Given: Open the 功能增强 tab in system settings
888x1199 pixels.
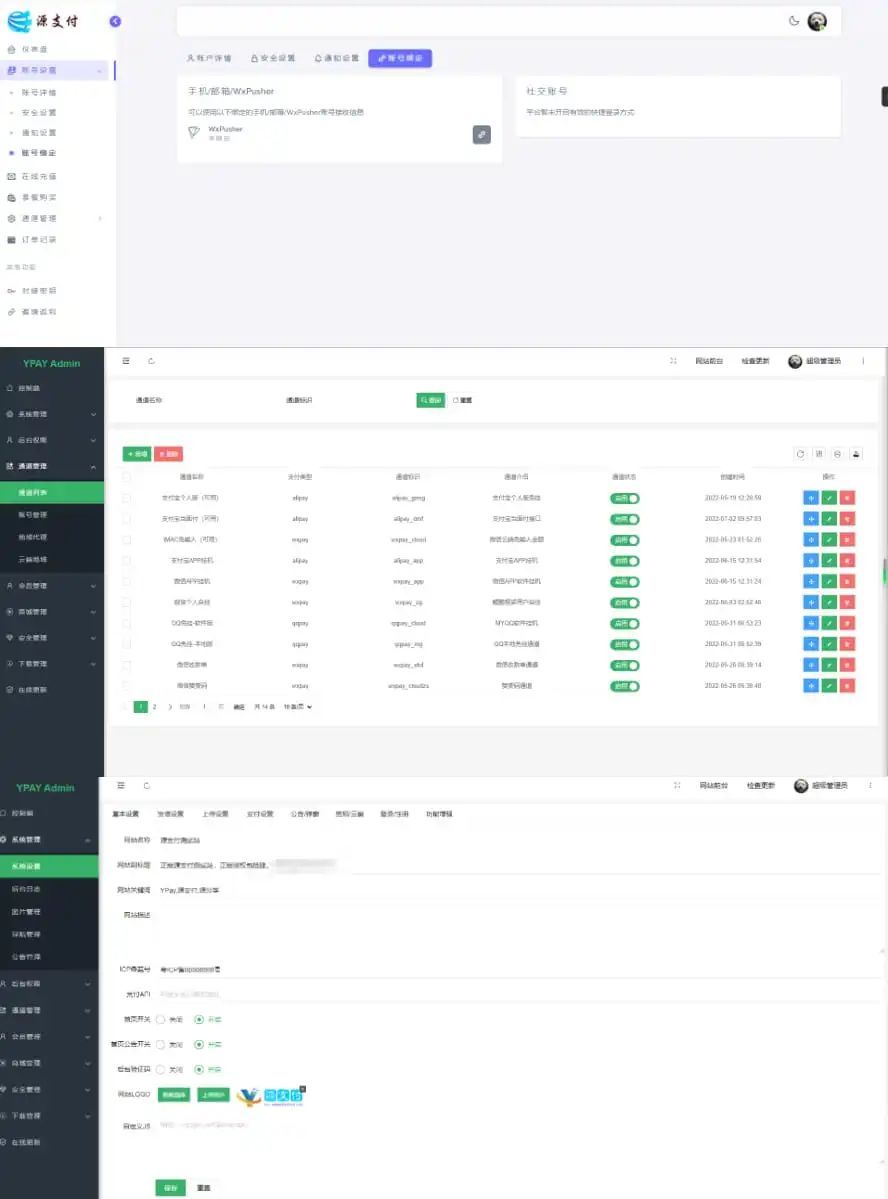Looking at the screenshot, I should [x=439, y=814].
